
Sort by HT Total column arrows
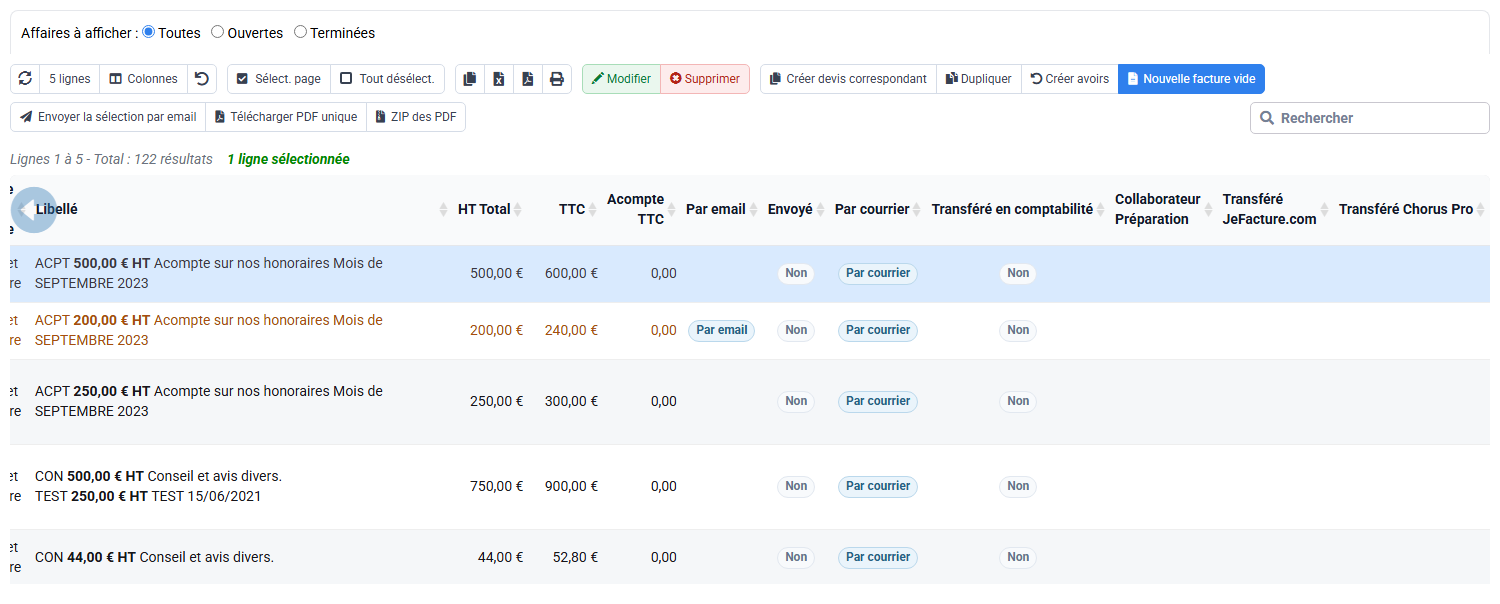coord(518,210)
